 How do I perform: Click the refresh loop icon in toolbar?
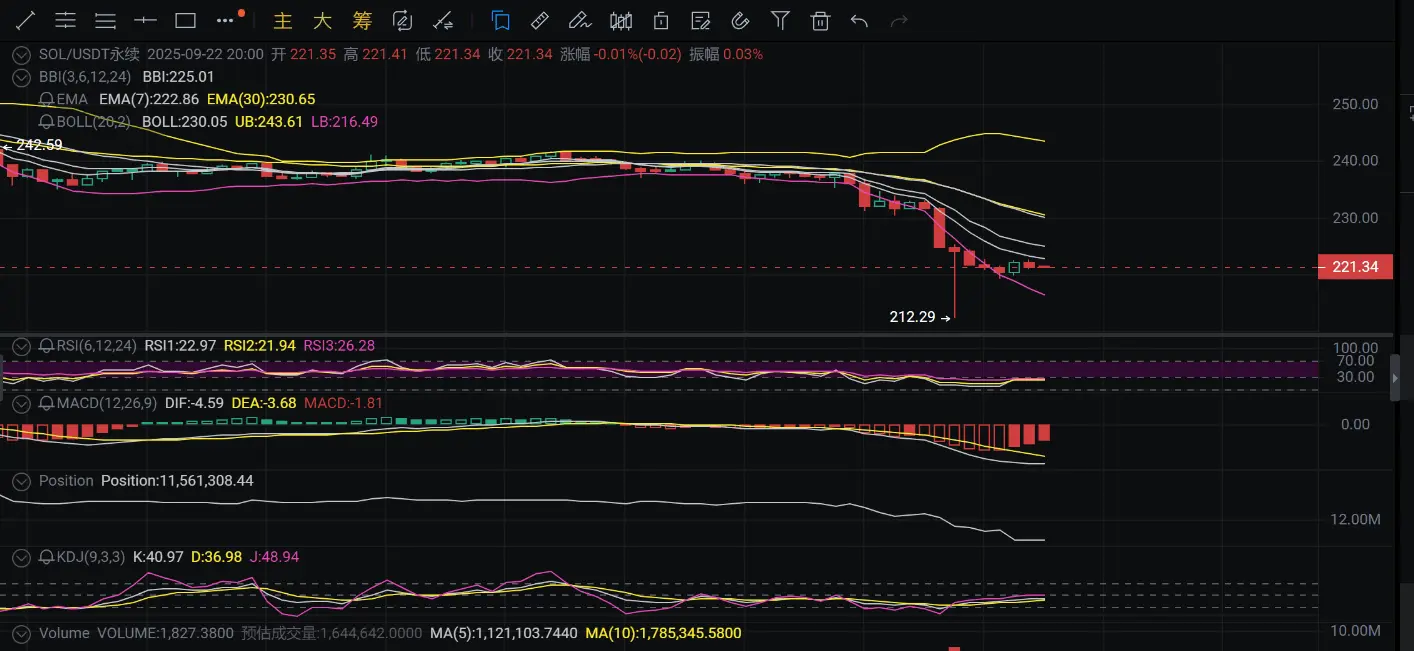pyautogui.click(x=402, y=20)
